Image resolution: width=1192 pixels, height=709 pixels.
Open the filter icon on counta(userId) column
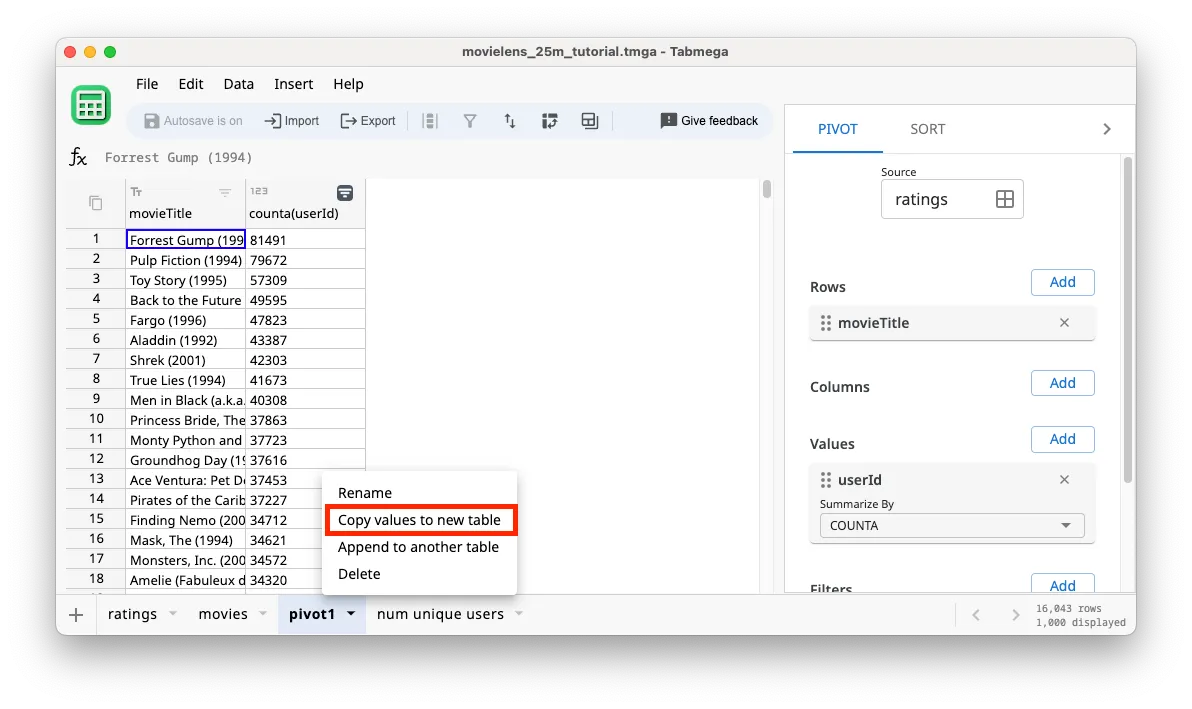click(x=345, y=192)
